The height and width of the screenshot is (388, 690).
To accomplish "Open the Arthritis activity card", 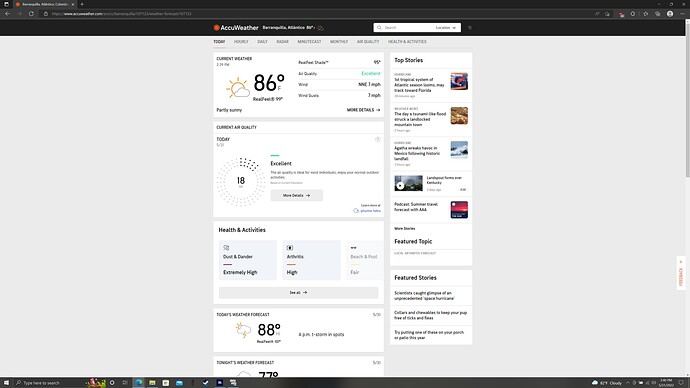I will pos(311,260).
